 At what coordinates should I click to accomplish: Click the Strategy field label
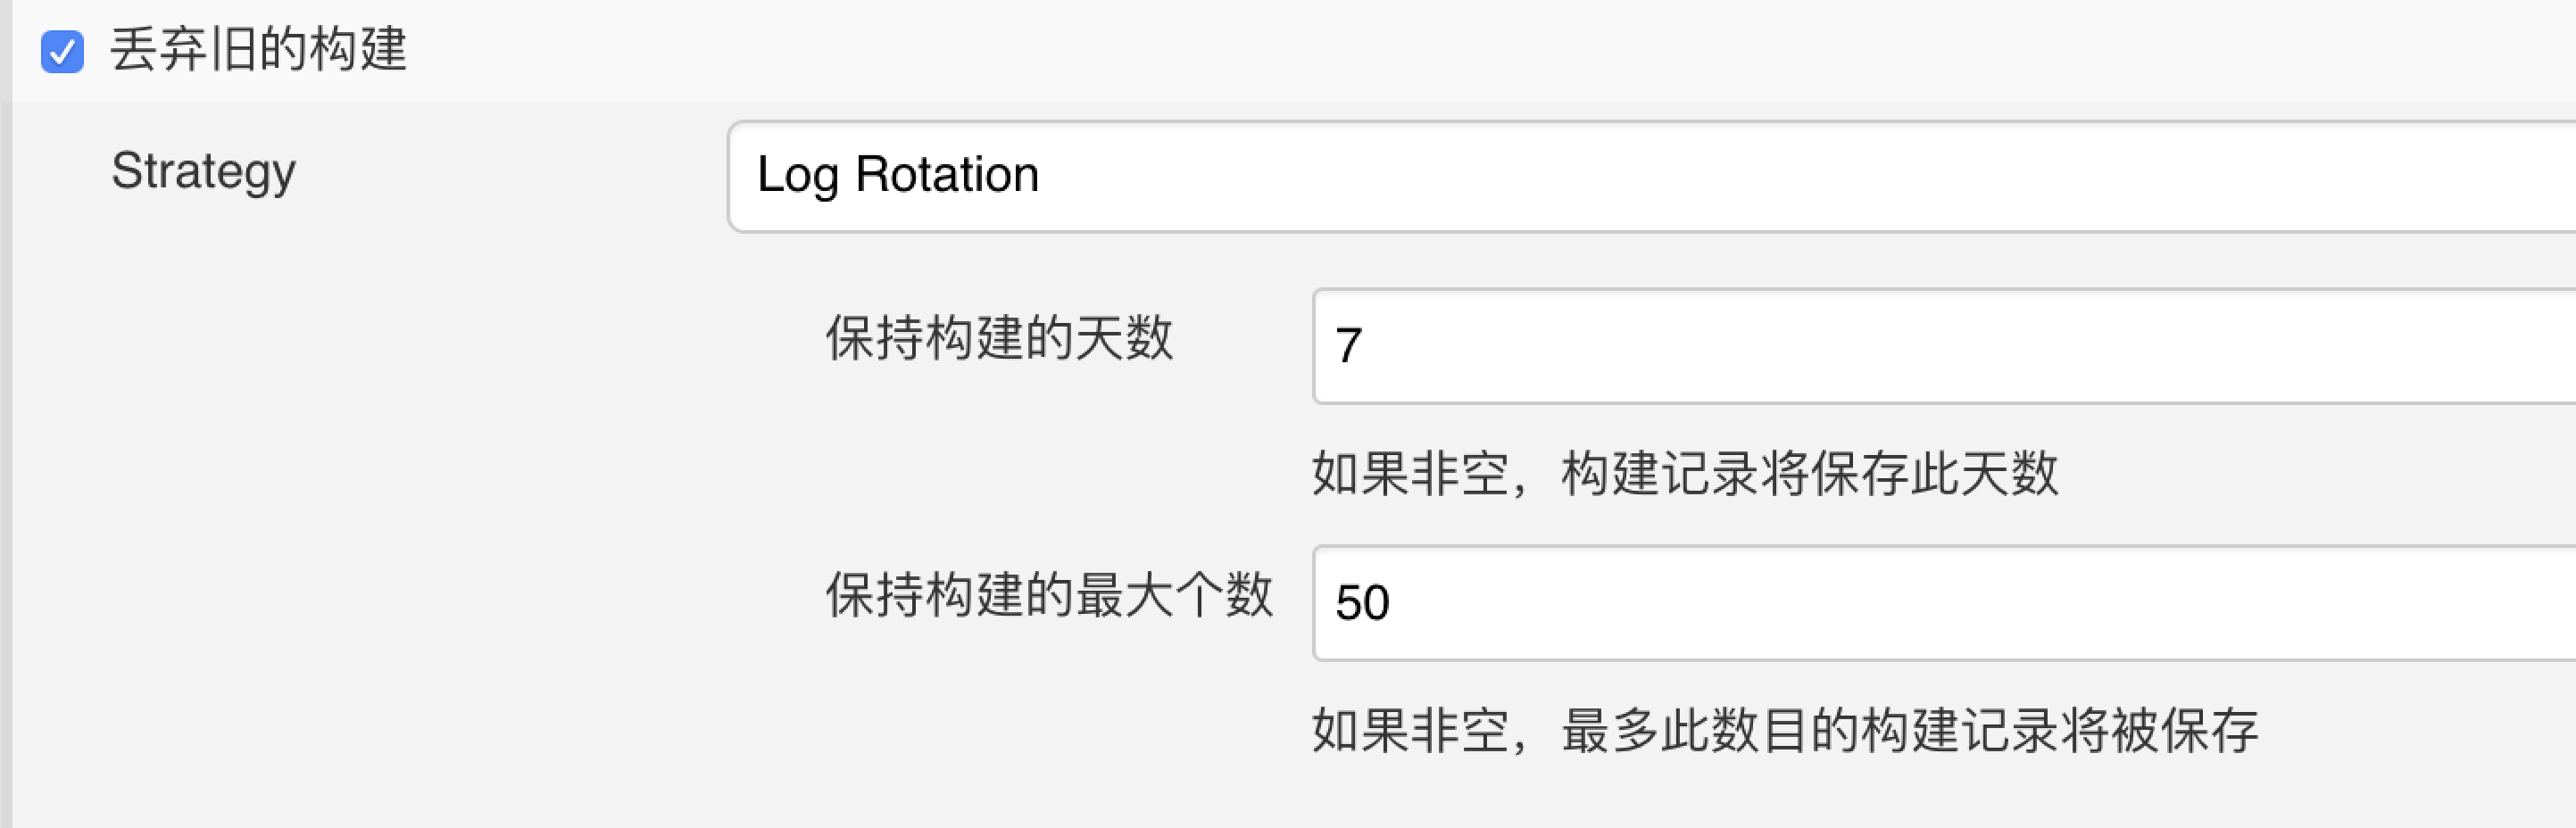(203, 172)
